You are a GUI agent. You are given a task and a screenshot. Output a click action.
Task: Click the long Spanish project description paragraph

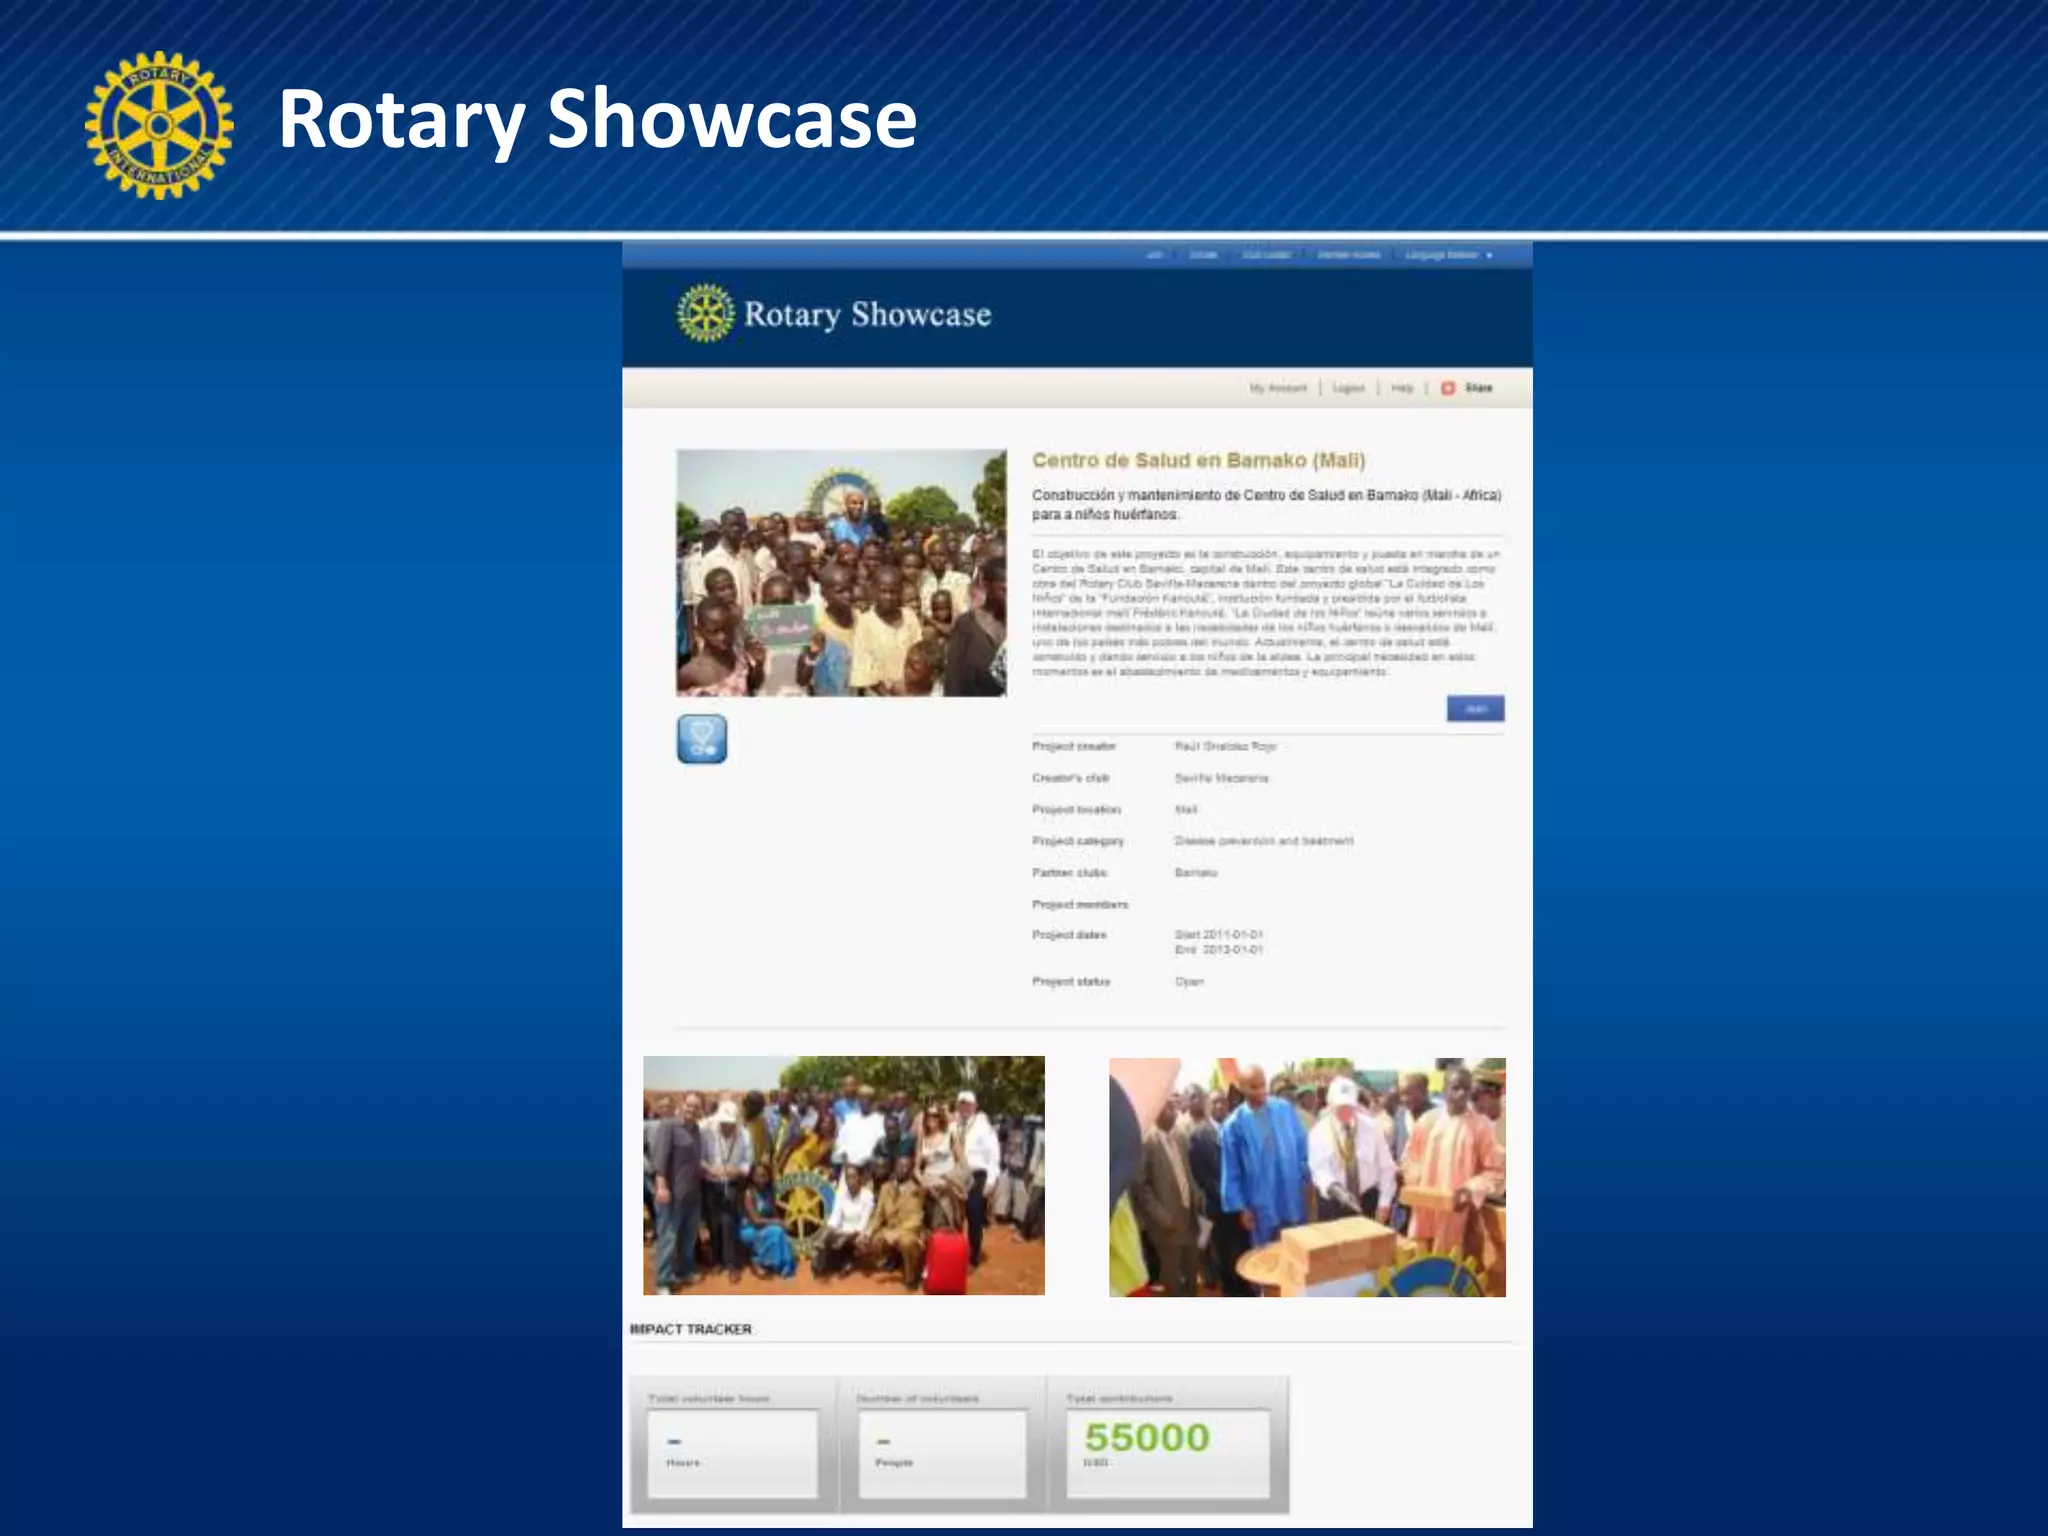pos(1266,612)
